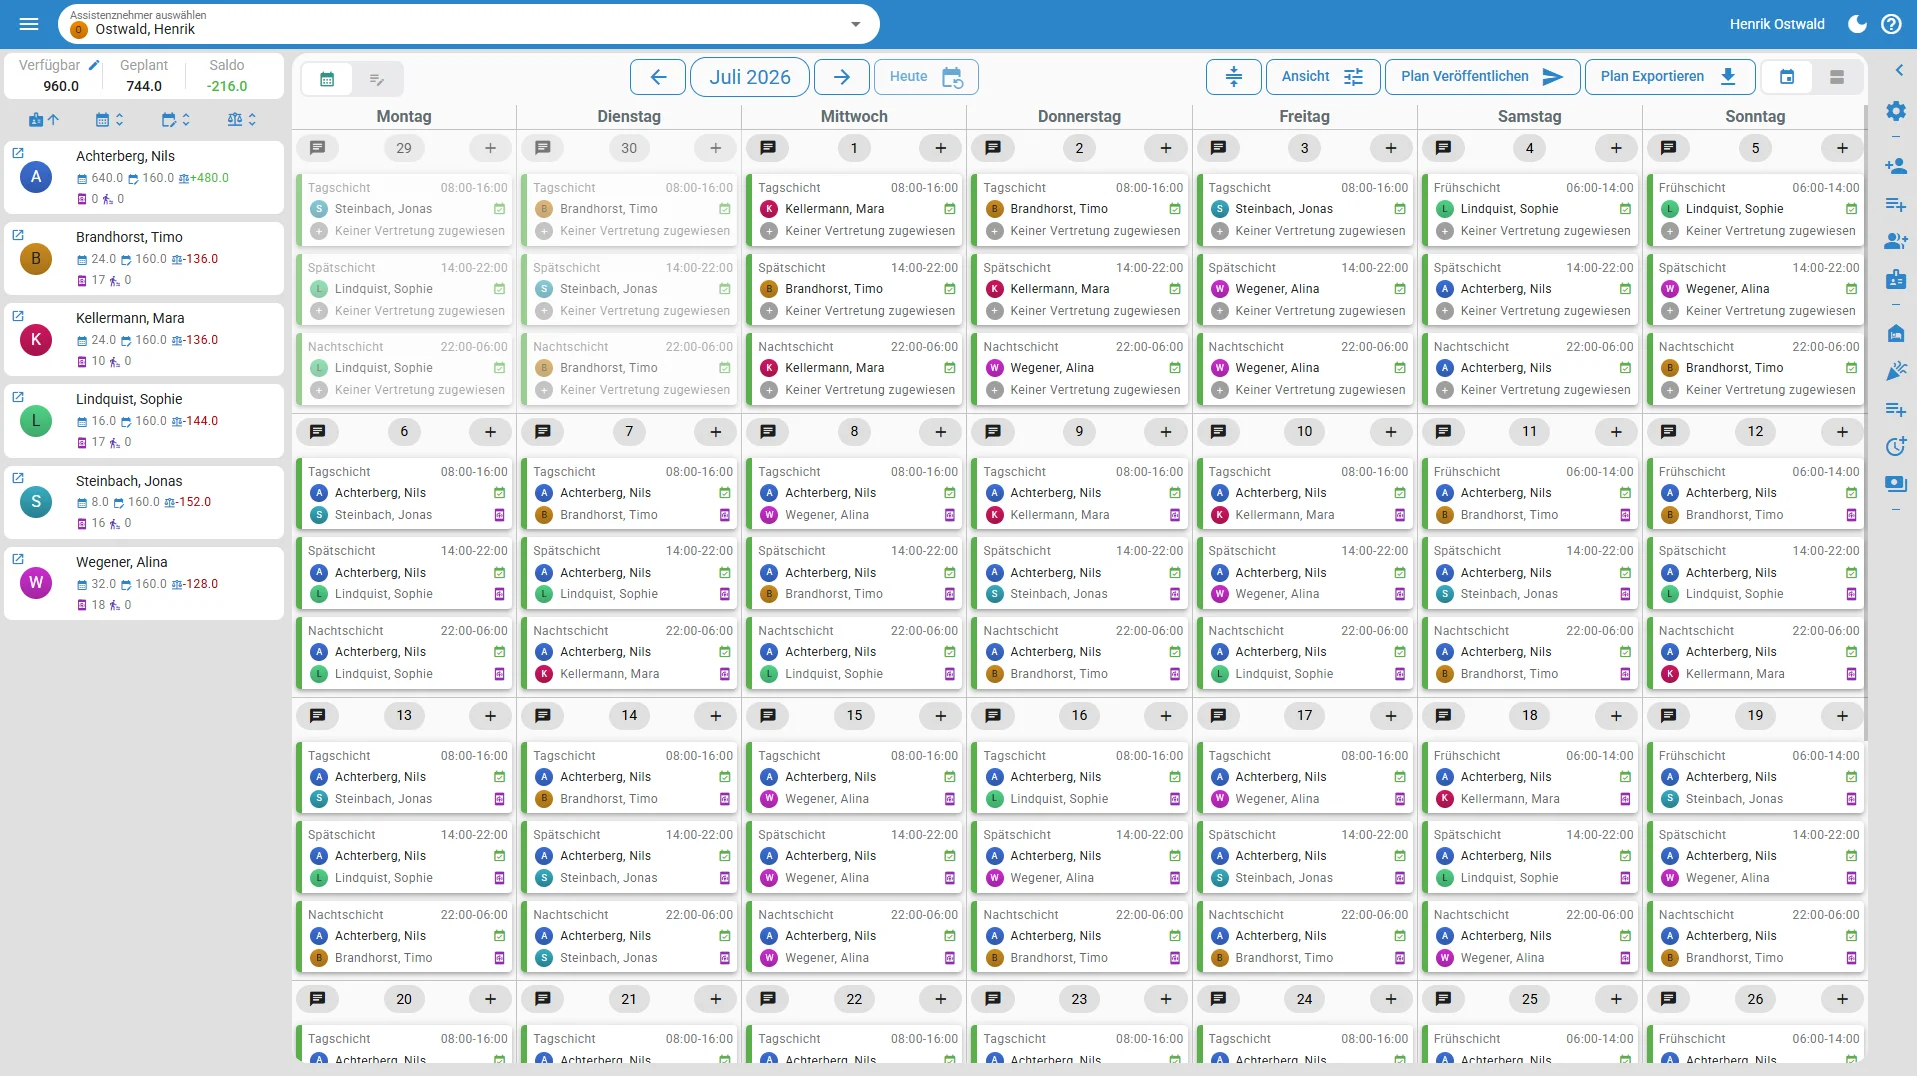The image size is (1917, 1076).
Task: Click lower add list entry icon in sidebar
Action: [x=1896, y=409]
